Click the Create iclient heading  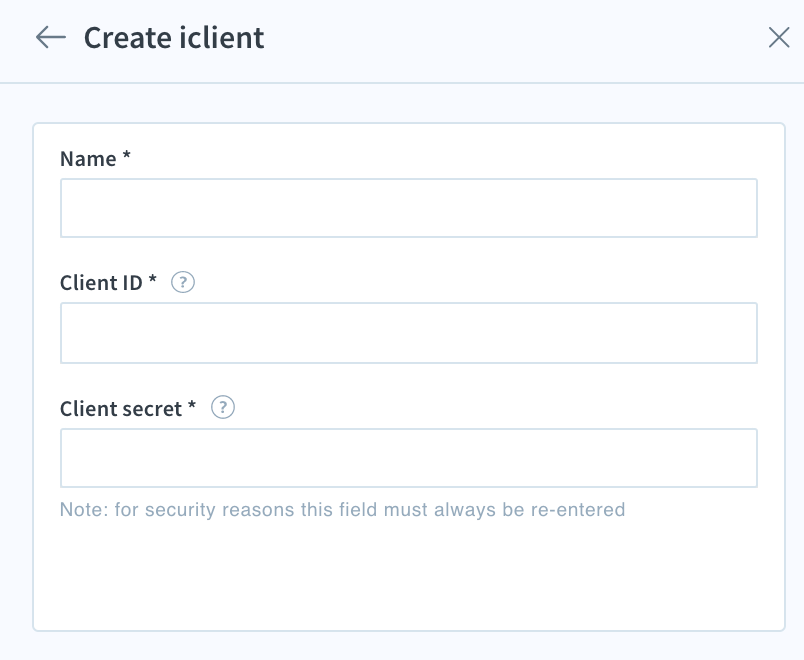[x=174, y=37]
